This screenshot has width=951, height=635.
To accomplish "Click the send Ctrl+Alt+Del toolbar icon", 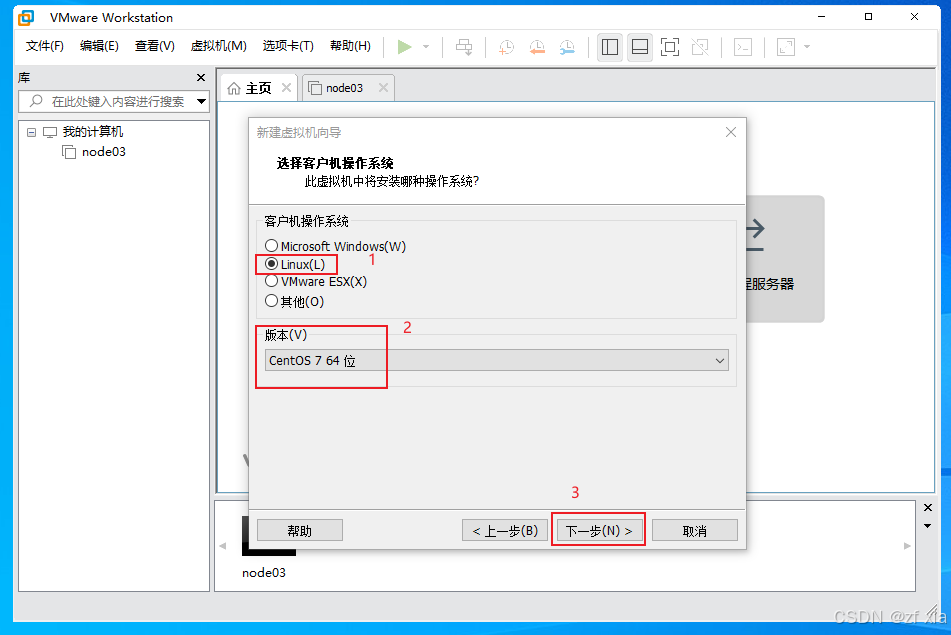I will [x=464, y=47].
